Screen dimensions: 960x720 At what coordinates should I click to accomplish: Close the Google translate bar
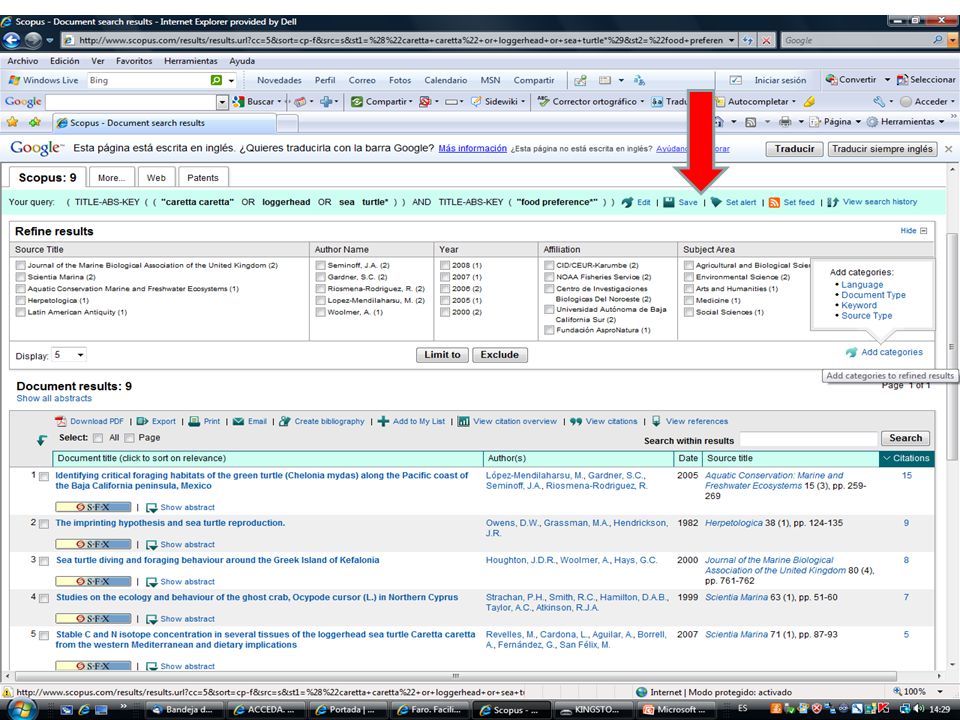pyautogui.click(x=948, y=149)
